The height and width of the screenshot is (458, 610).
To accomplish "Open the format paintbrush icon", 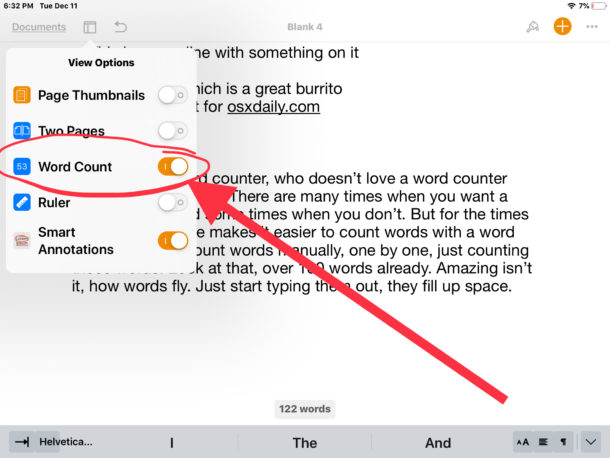I will coord(533,27).
